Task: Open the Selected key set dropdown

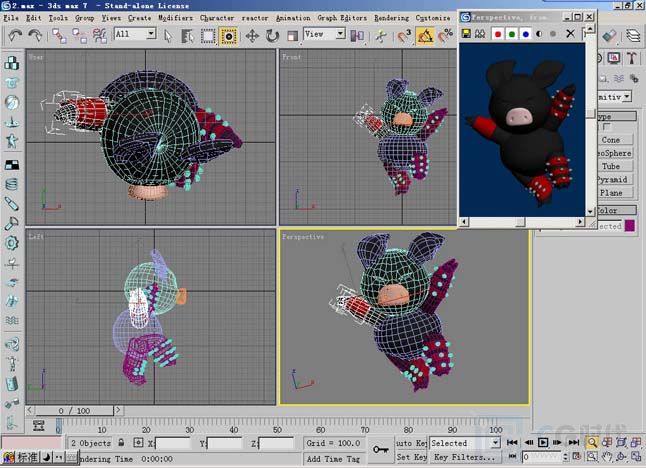Action: (465, 443)
